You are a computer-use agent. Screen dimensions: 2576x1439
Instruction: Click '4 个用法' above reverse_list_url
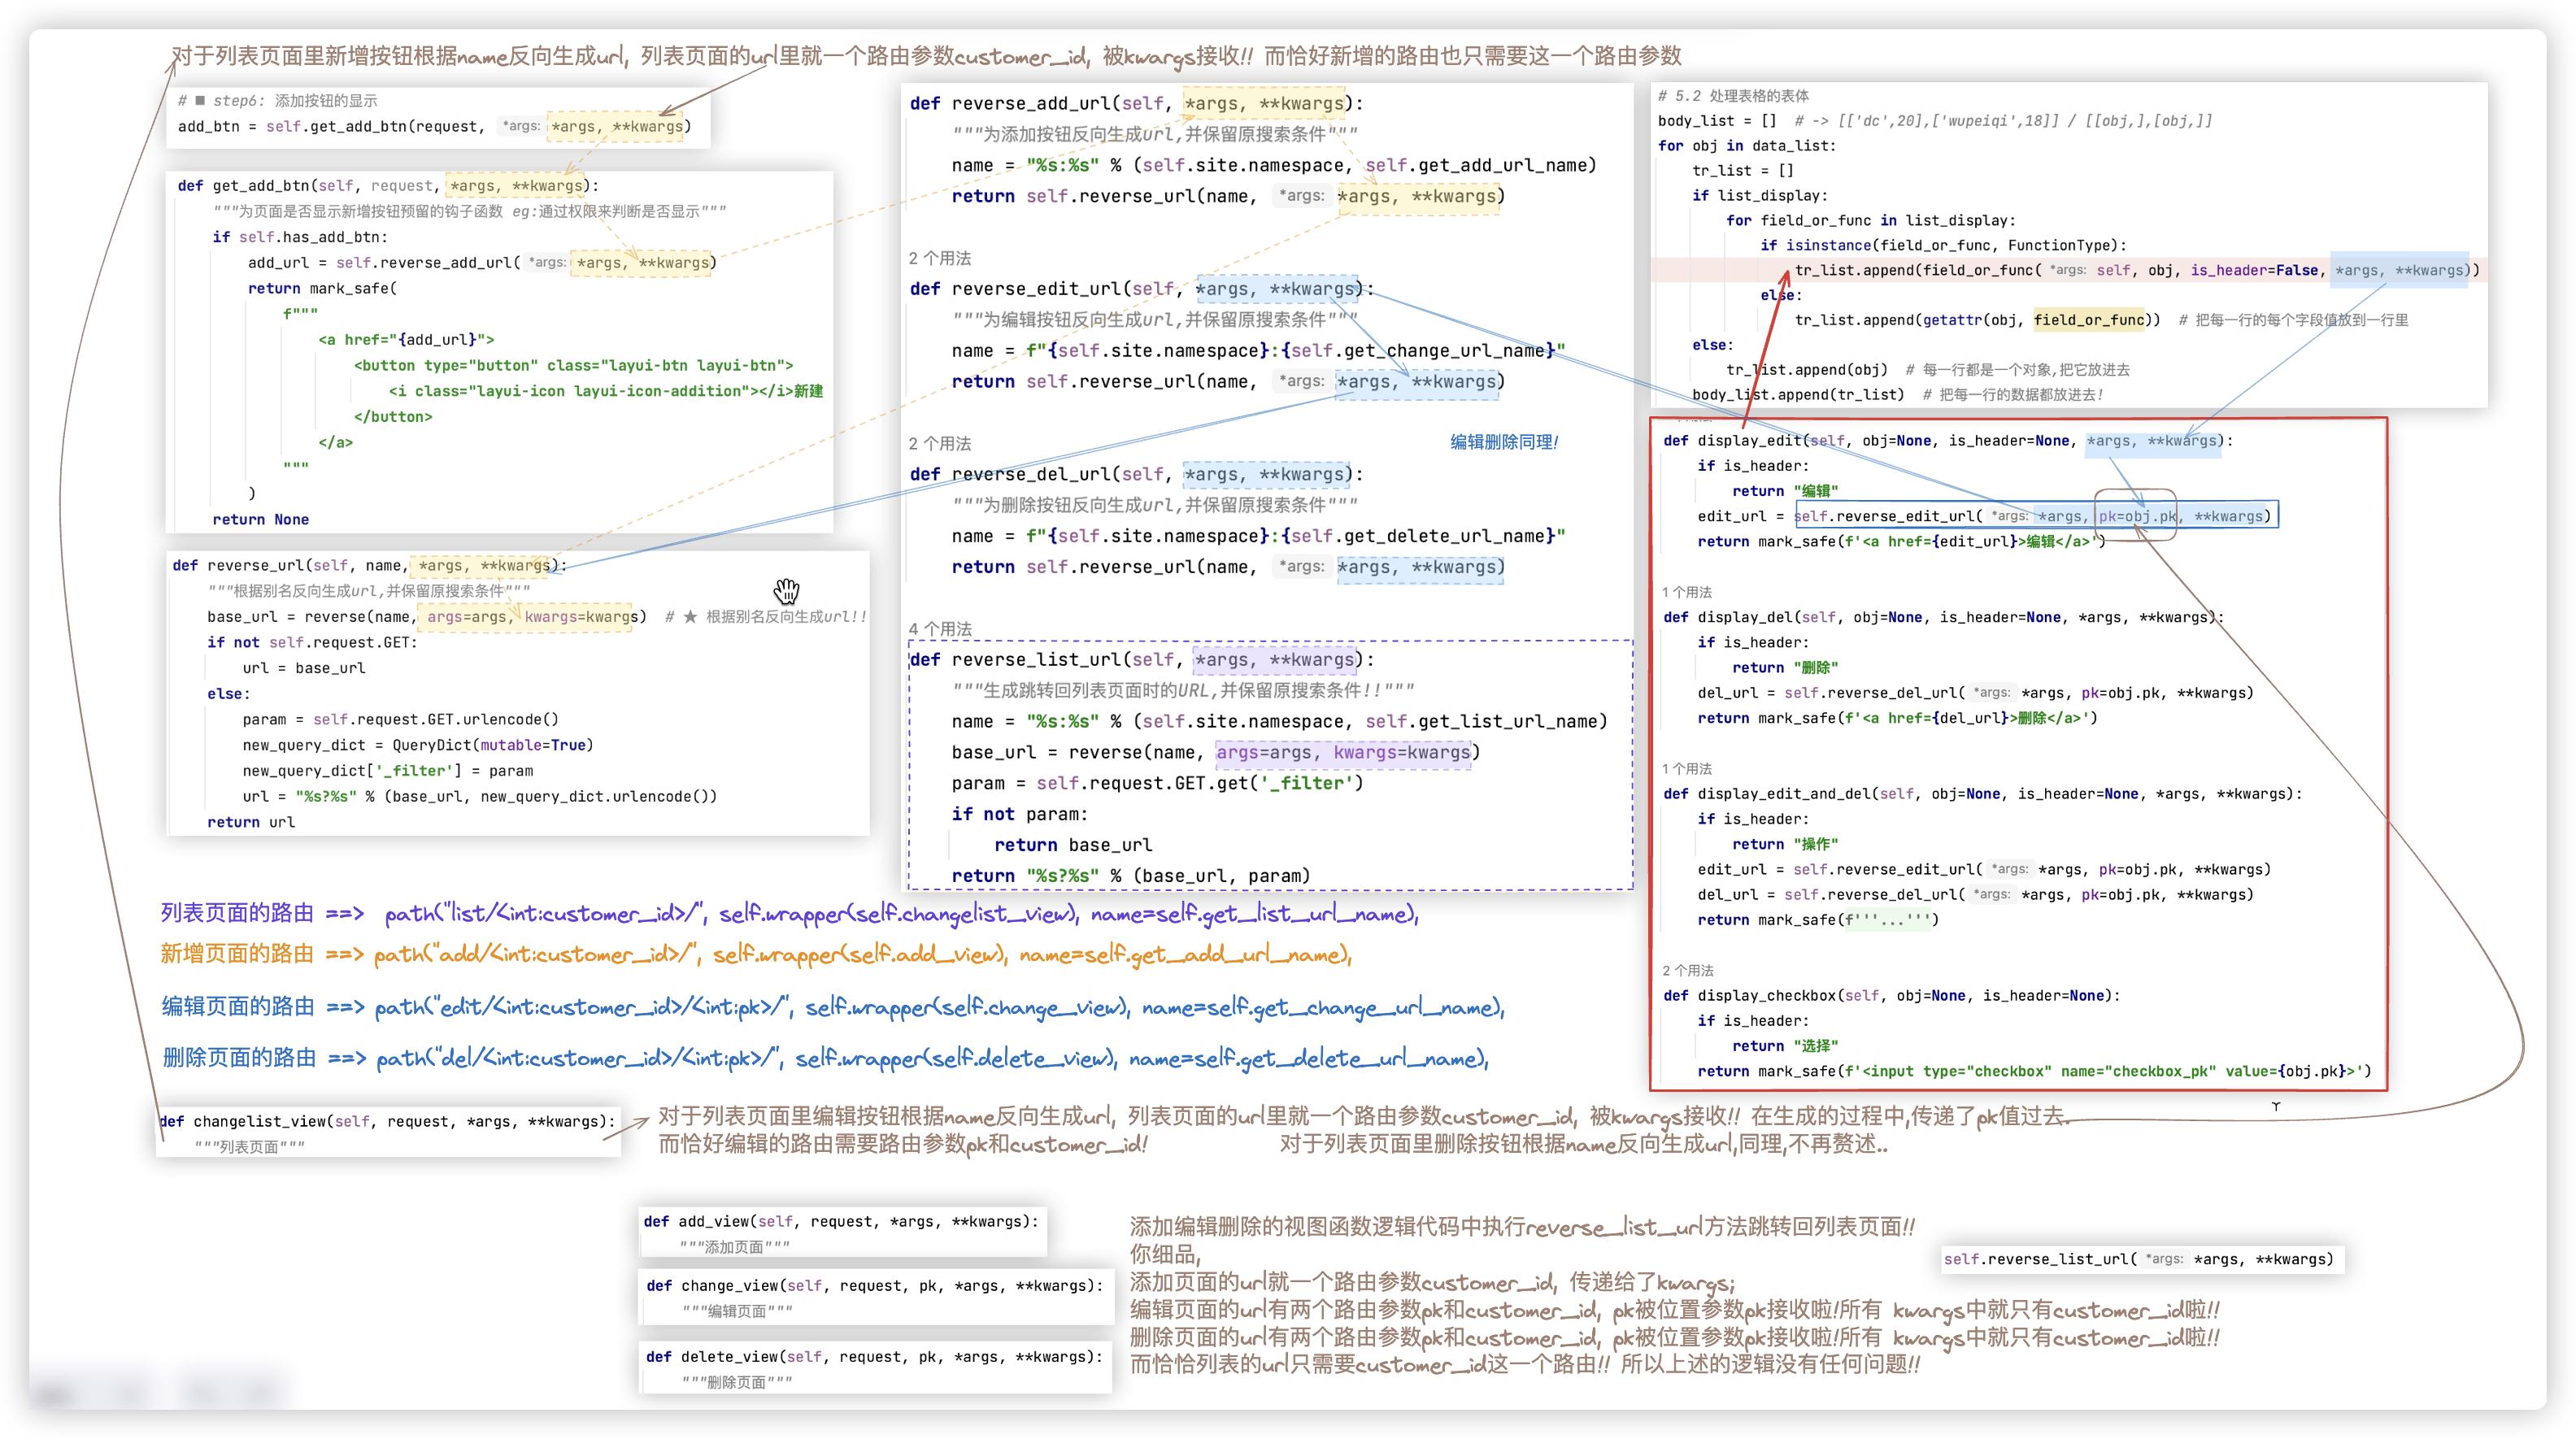click(939, 629)
